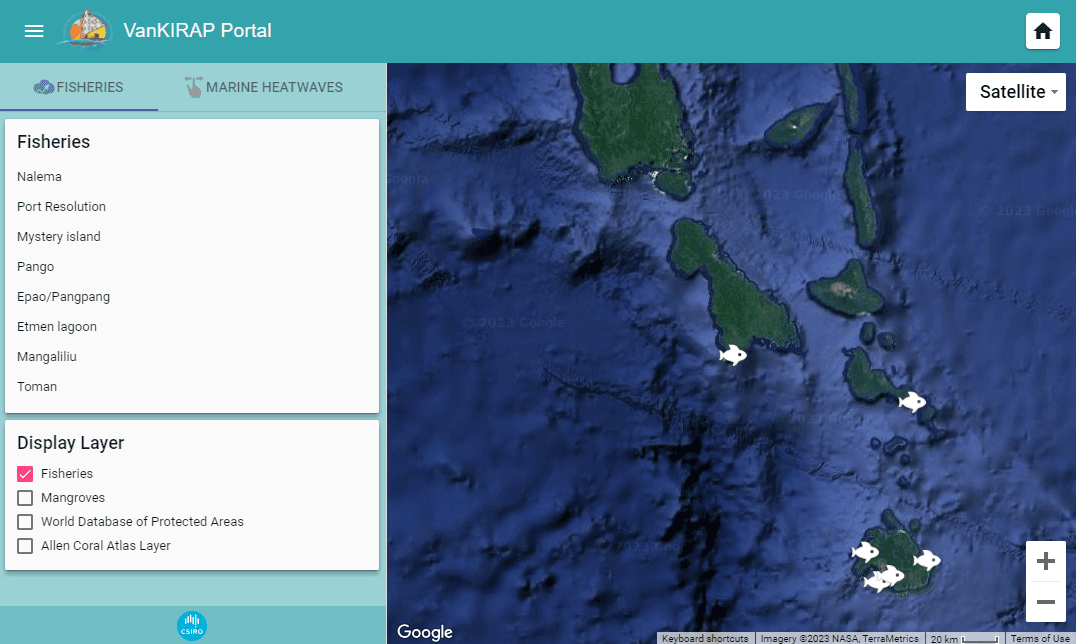Click the VanKIRAP Portal logo

[86, 30]
